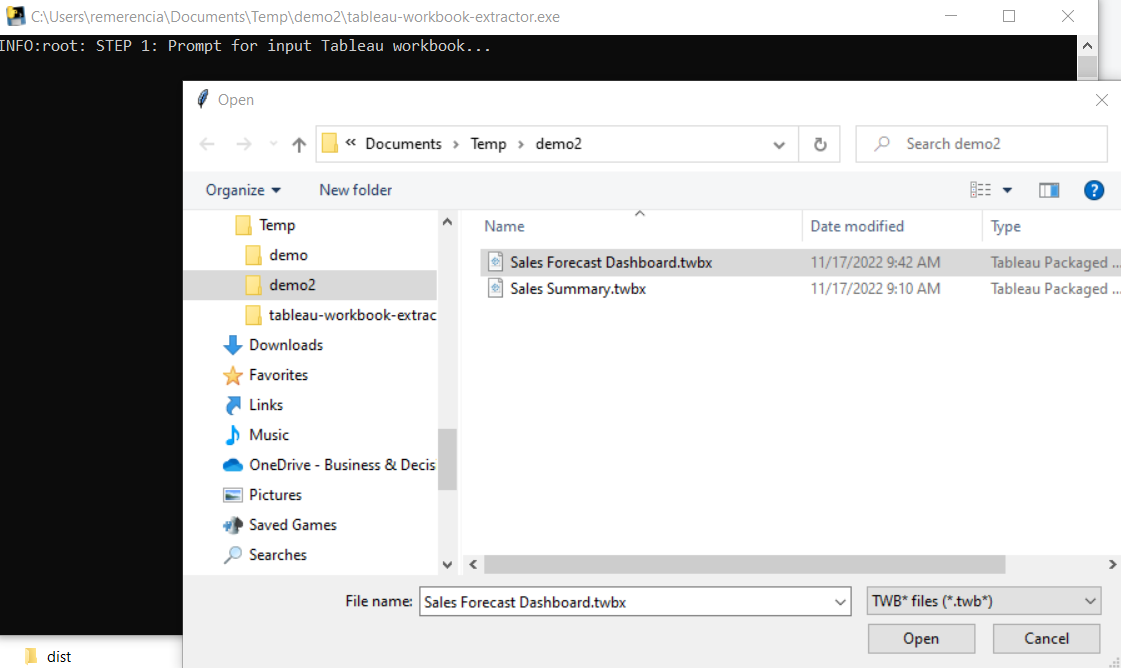Open the Organize menu
The image size is (1121, 668).
243,190
